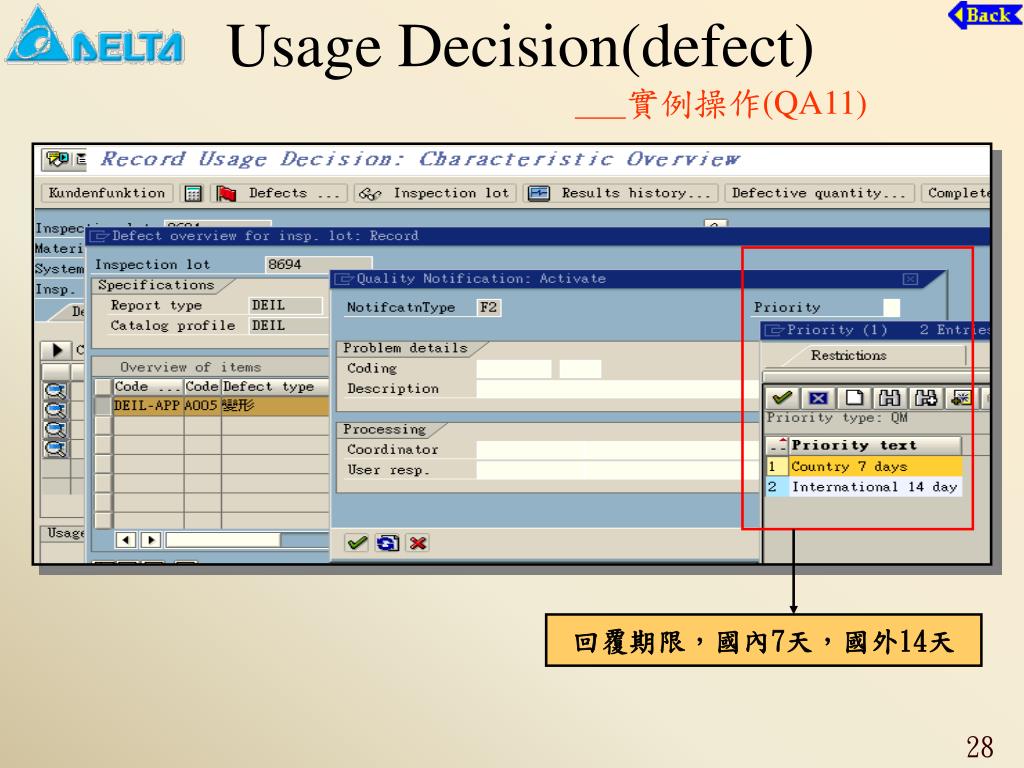
Task: Accept priority selection with green check
Action: (782, 398)
